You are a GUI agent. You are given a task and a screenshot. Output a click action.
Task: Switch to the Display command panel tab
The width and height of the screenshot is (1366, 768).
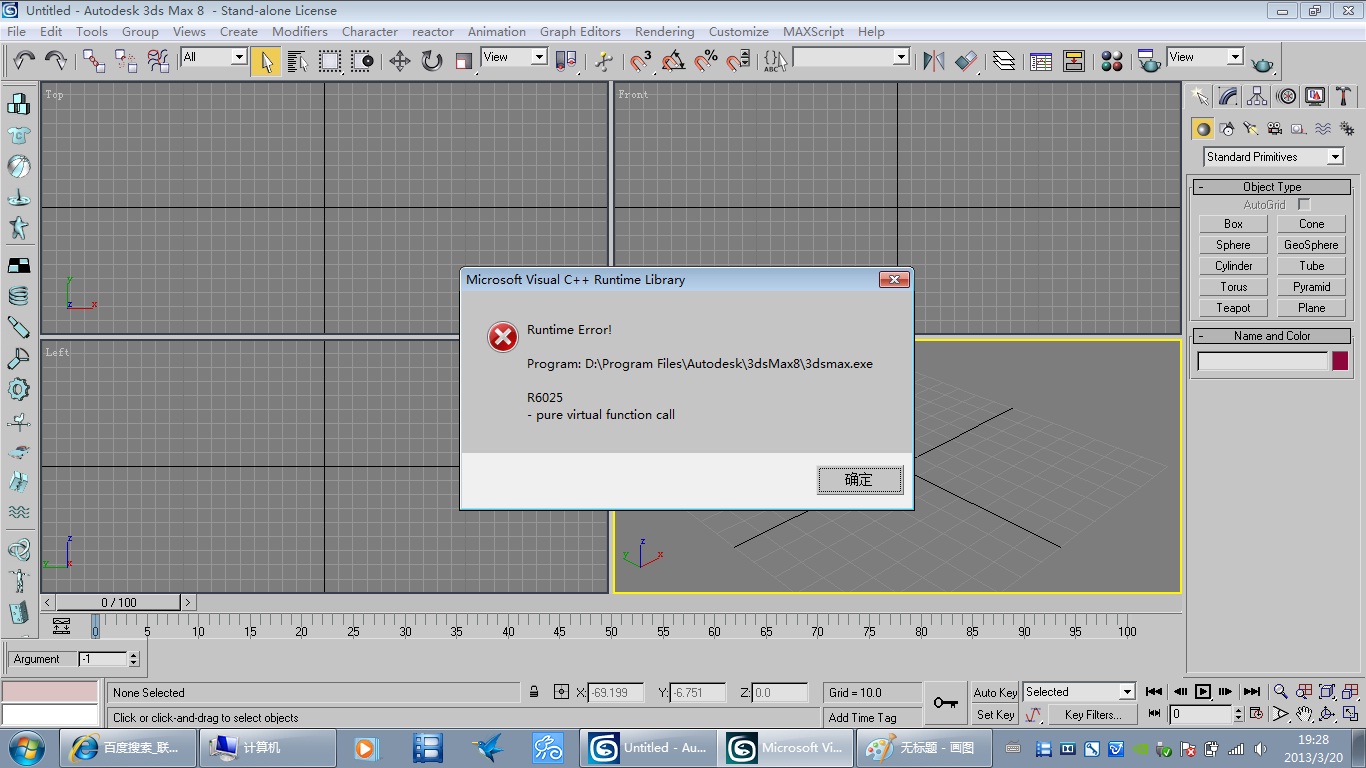(1316, 96)
